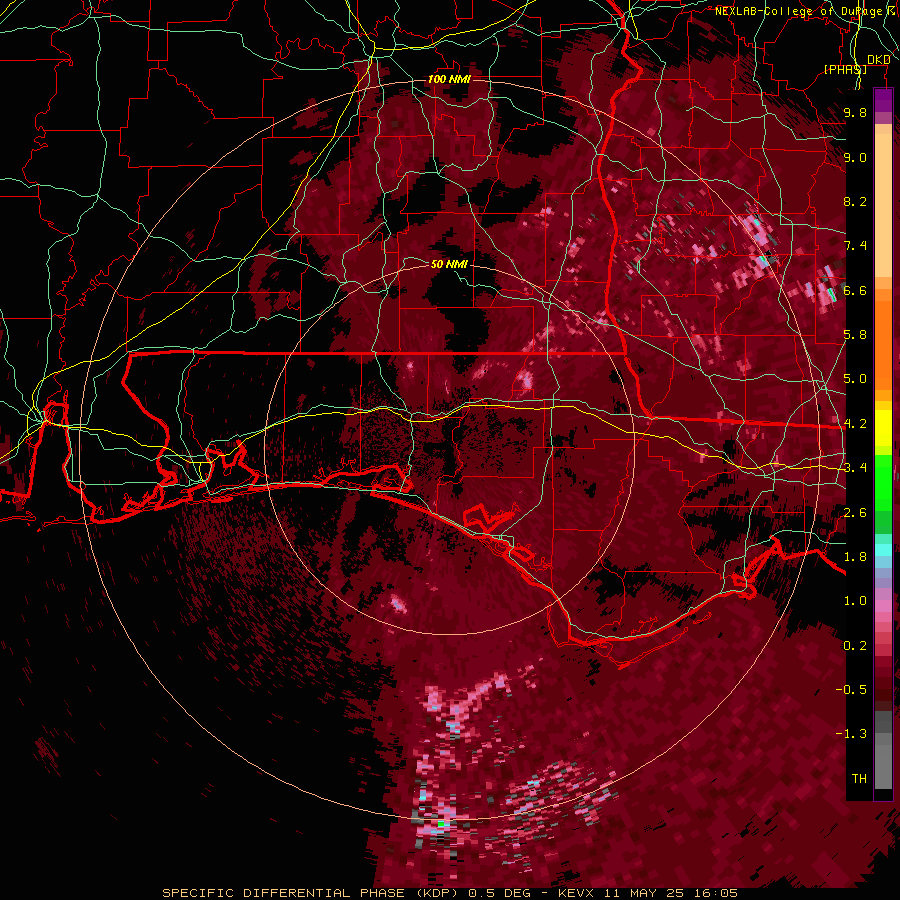Viewport: 900px width, 900px height.
Task: Click the purple segment atop the color bar
Action: click(883, 100)
